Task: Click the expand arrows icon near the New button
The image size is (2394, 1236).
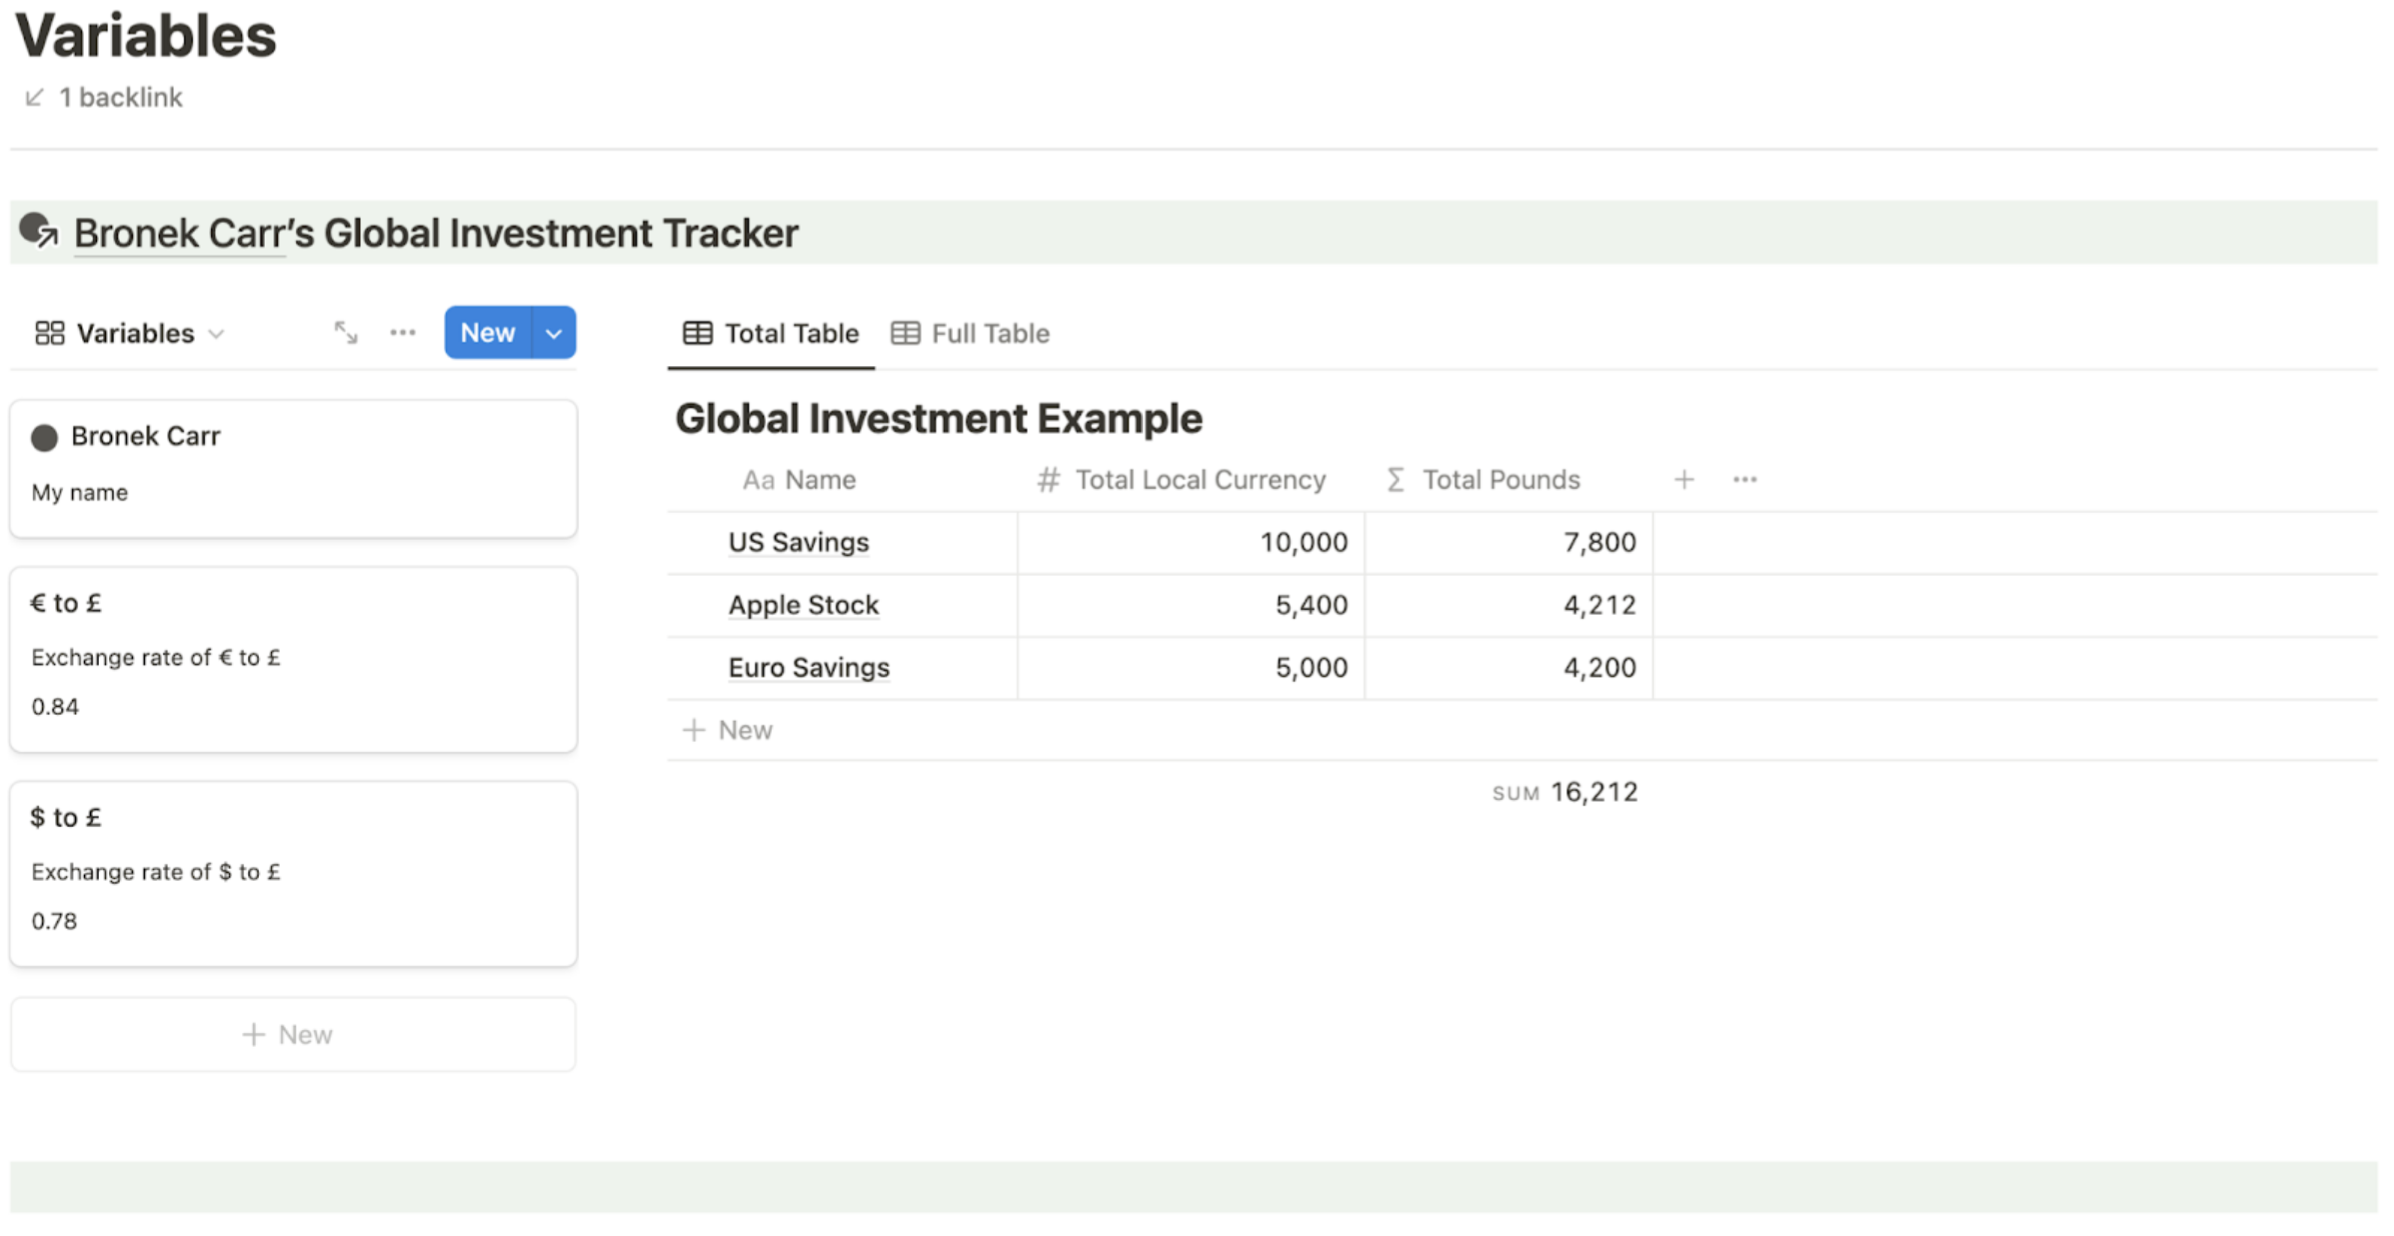Action: pyautogui.click(x=345, y=332)
